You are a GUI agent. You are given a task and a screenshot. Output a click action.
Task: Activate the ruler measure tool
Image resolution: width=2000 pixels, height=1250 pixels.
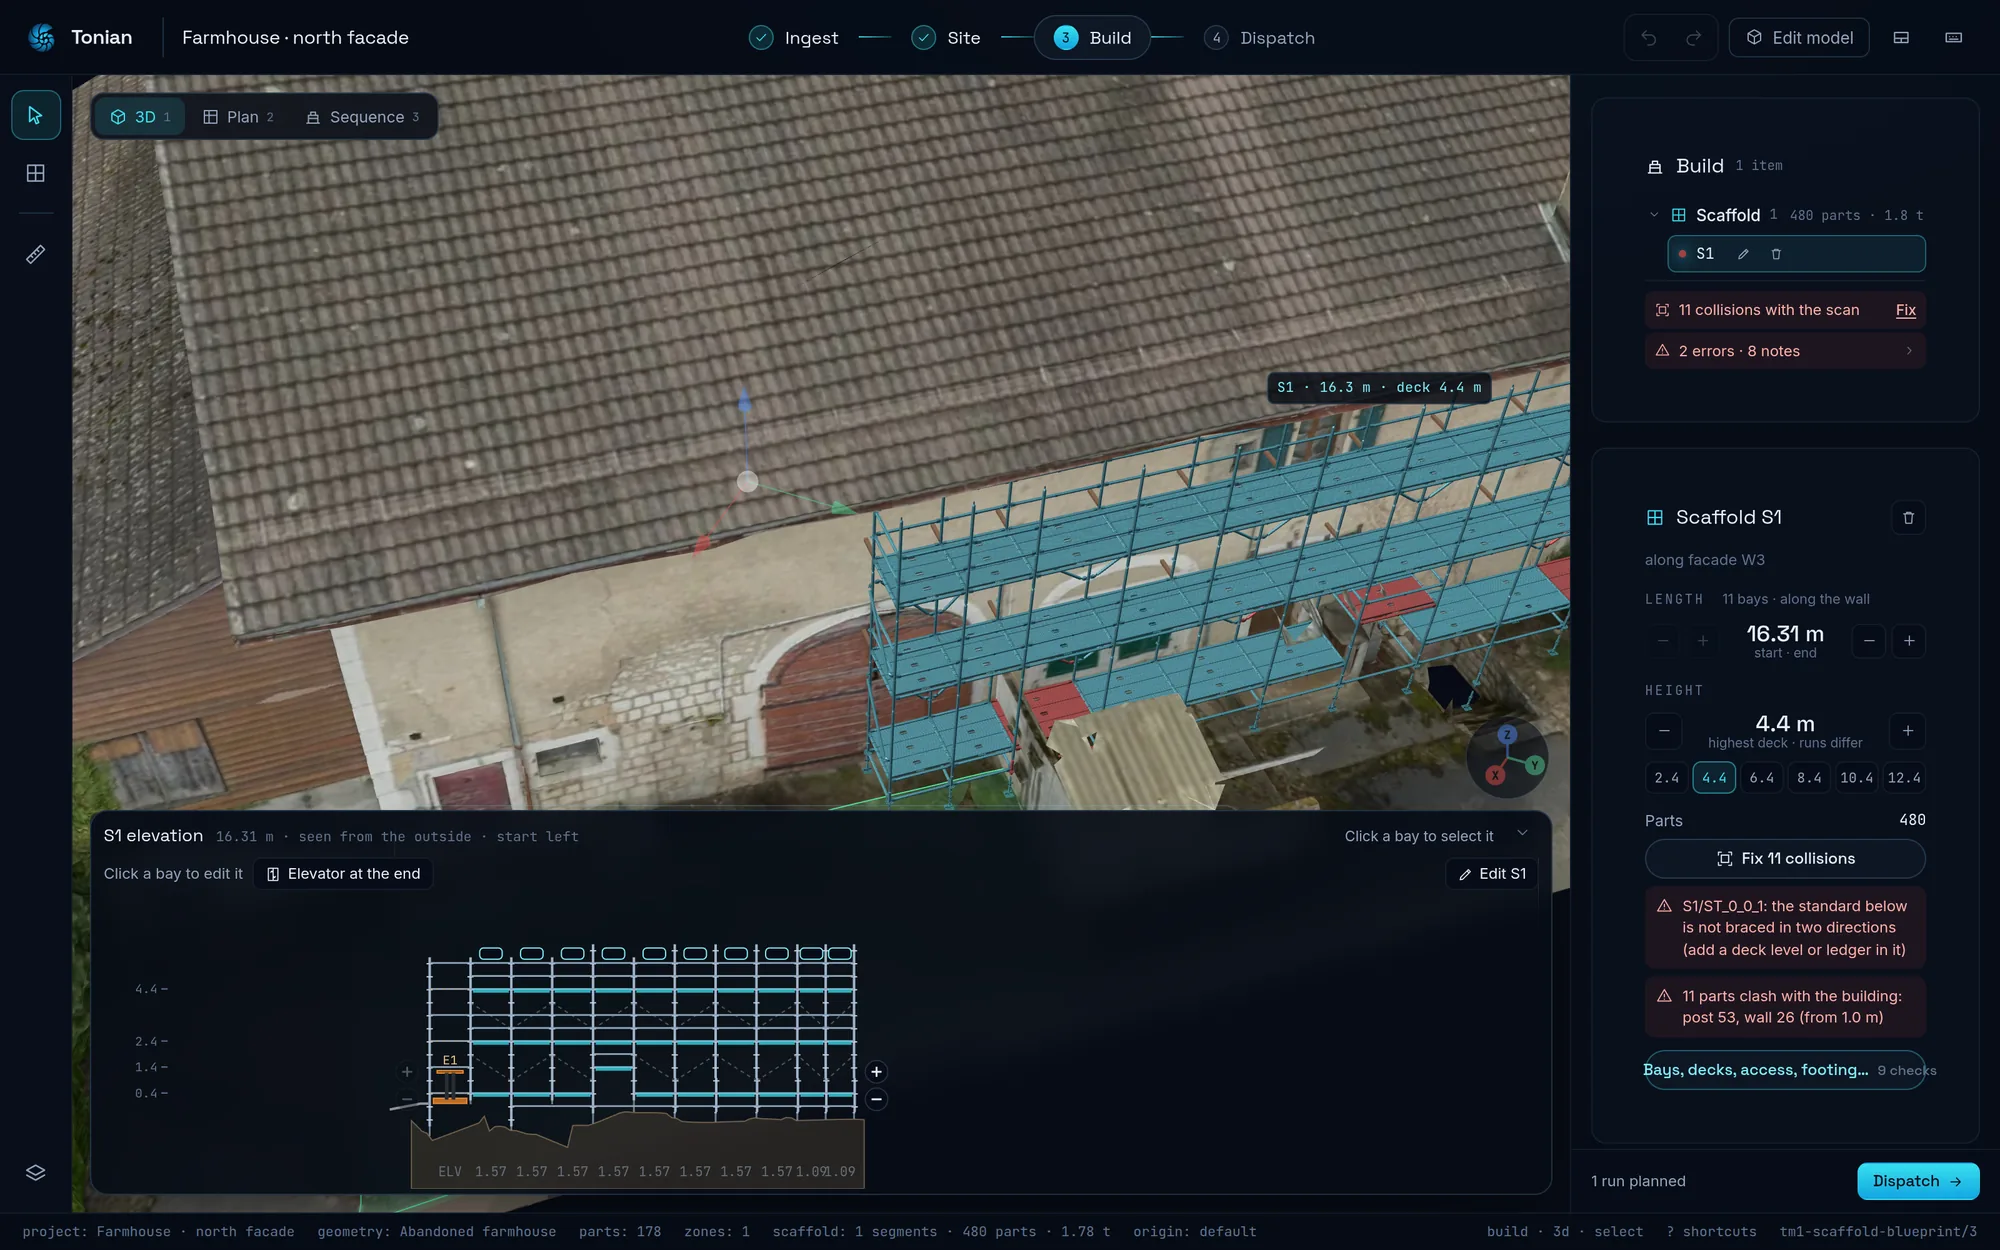click(36, 254)
